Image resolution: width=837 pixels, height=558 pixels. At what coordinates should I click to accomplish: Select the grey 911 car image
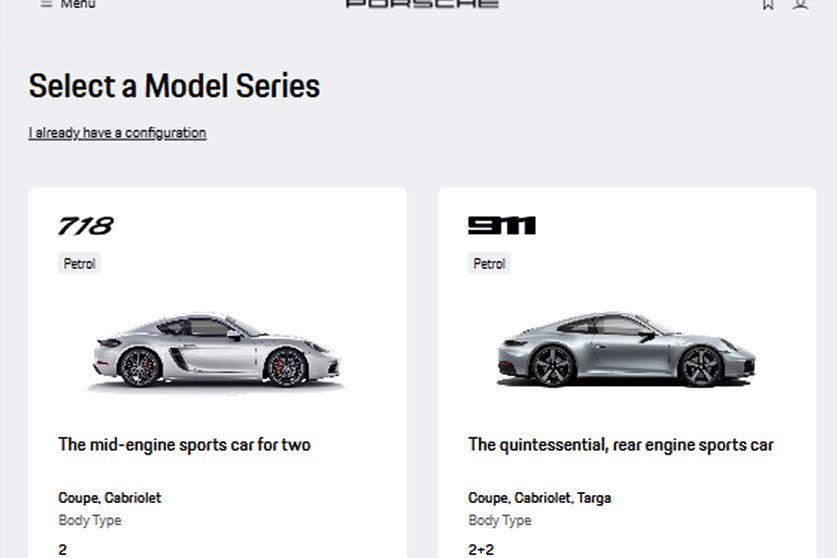626,349
